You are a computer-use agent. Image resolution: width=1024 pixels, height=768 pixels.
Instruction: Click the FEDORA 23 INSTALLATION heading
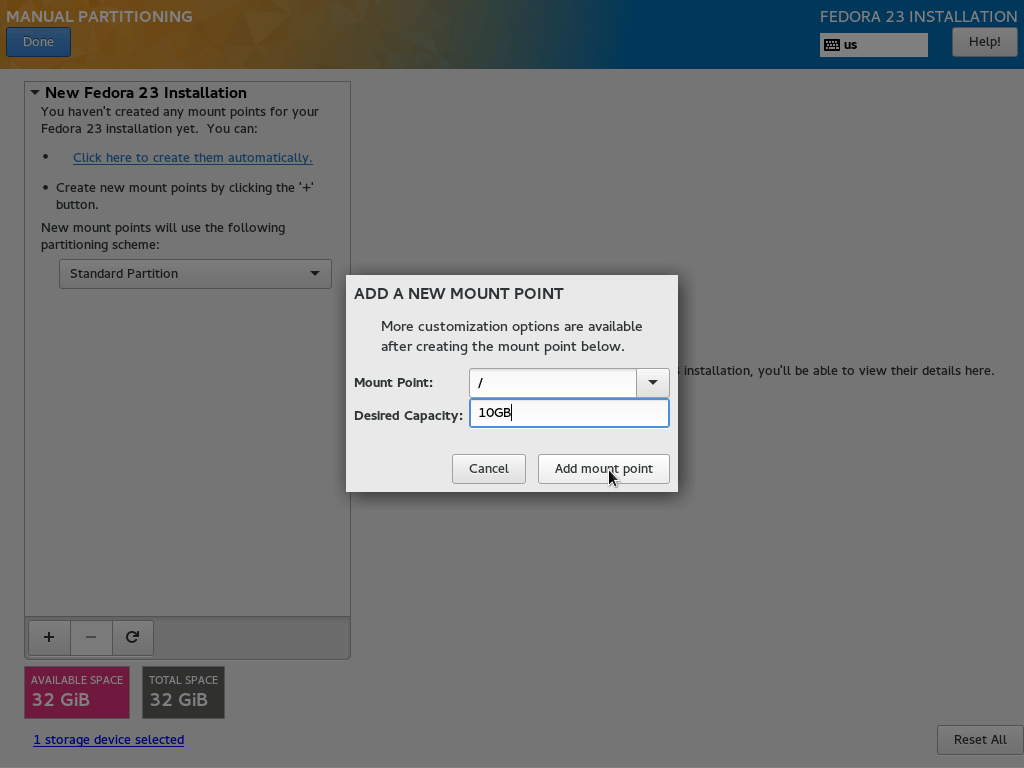(918, 16)
